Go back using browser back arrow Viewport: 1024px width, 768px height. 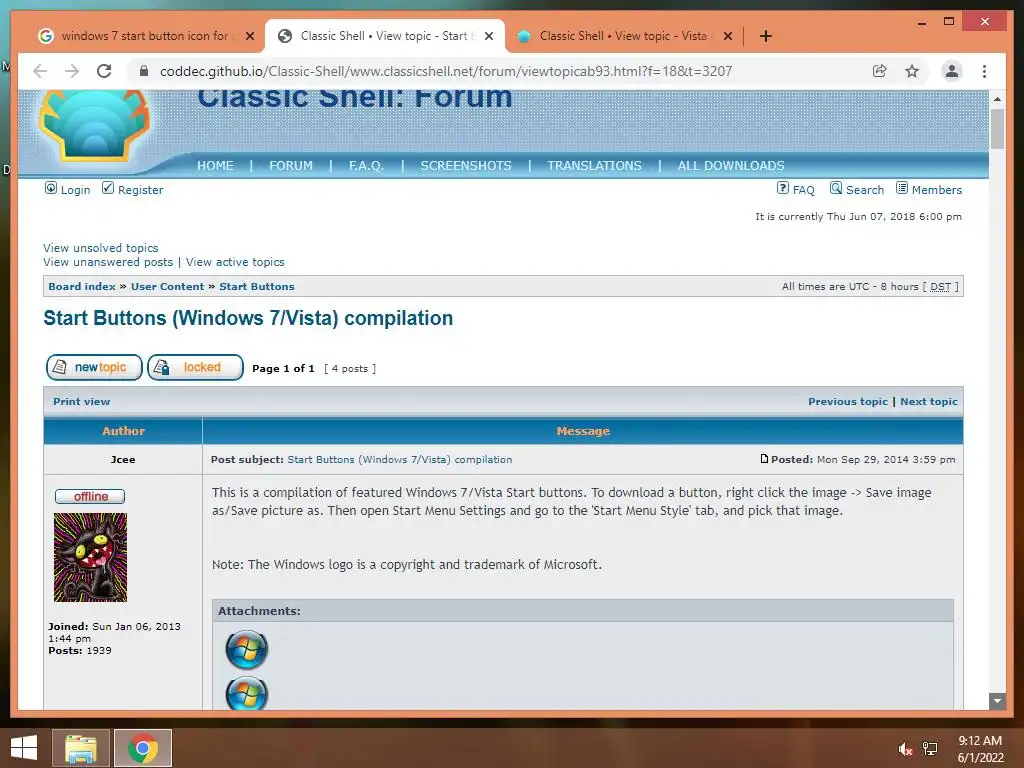tap(40, 71)
